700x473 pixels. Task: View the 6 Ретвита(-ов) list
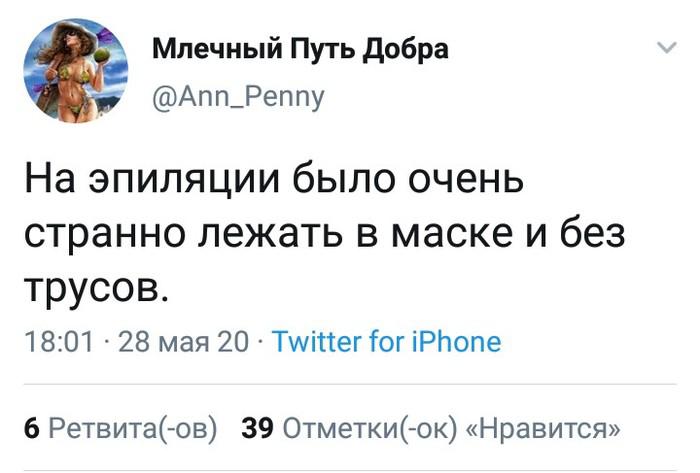point(120,429)
